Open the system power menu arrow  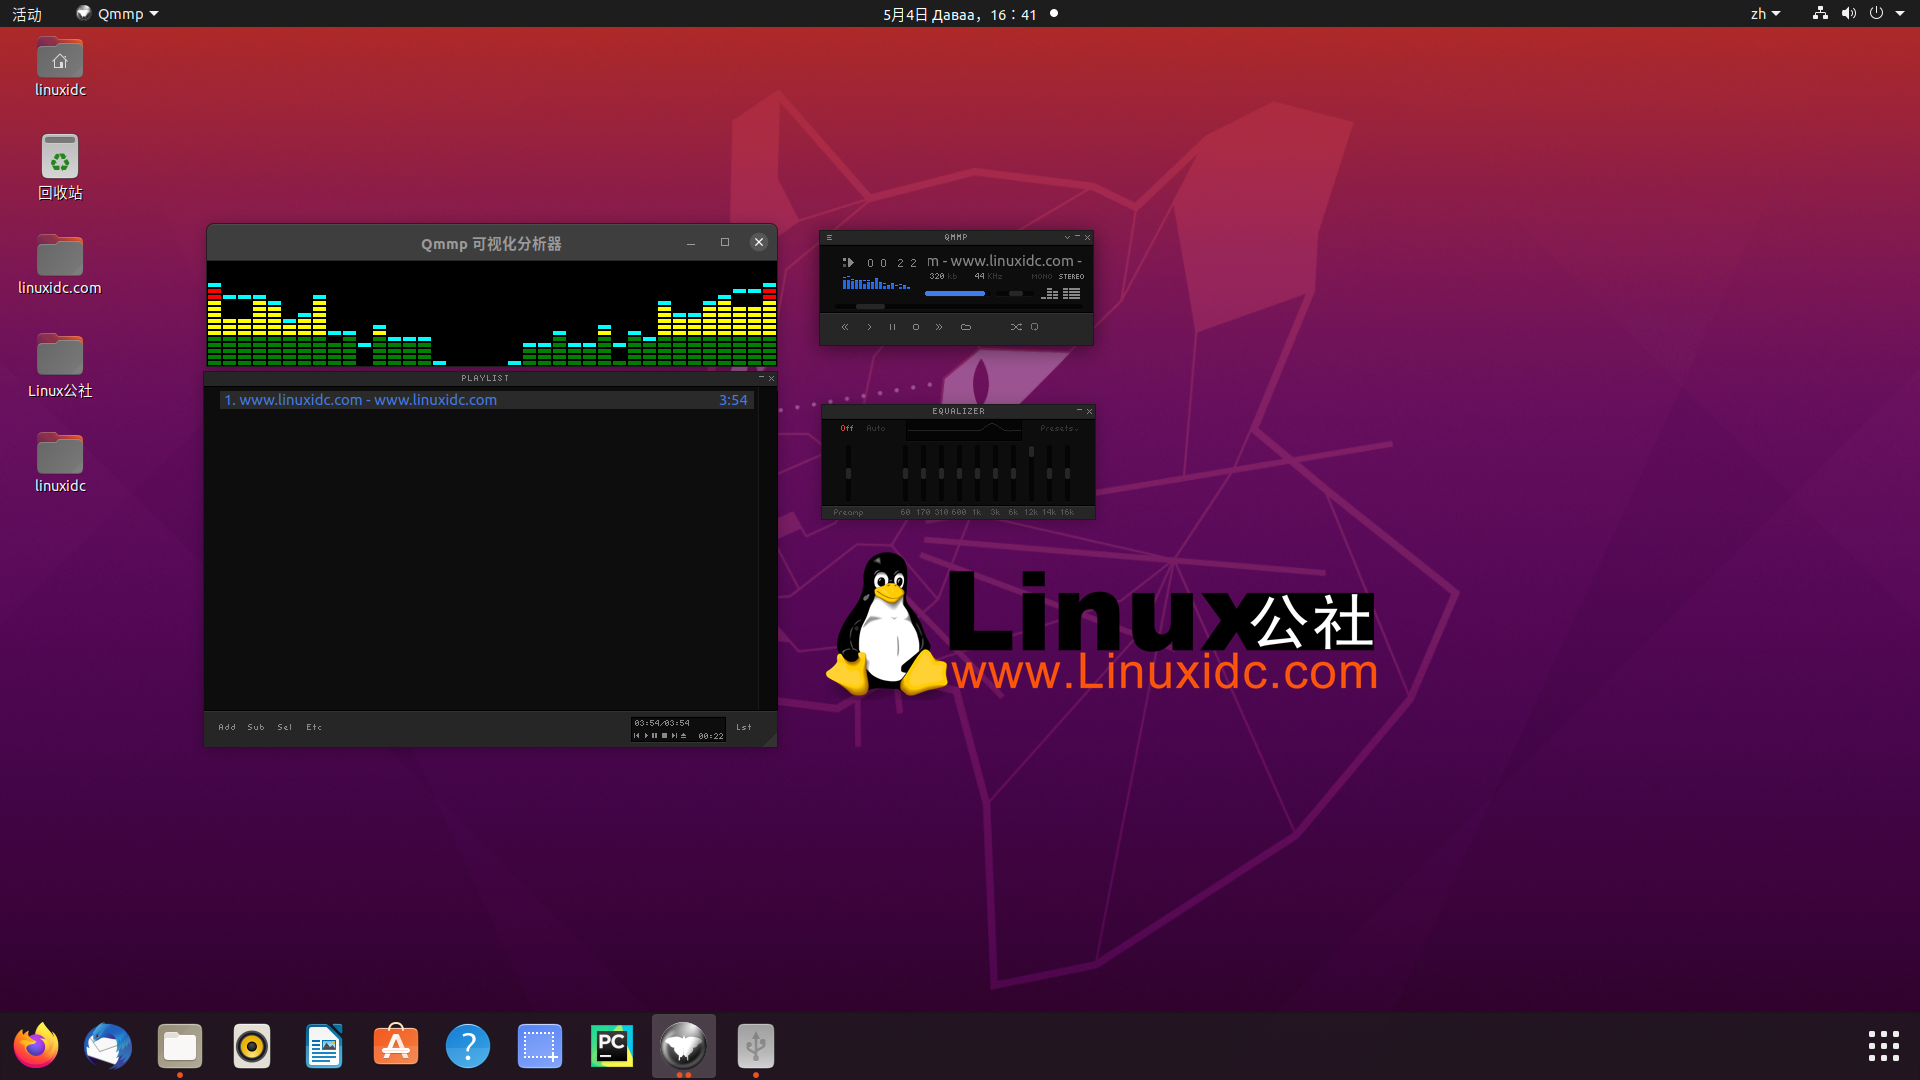(1899, 14)
